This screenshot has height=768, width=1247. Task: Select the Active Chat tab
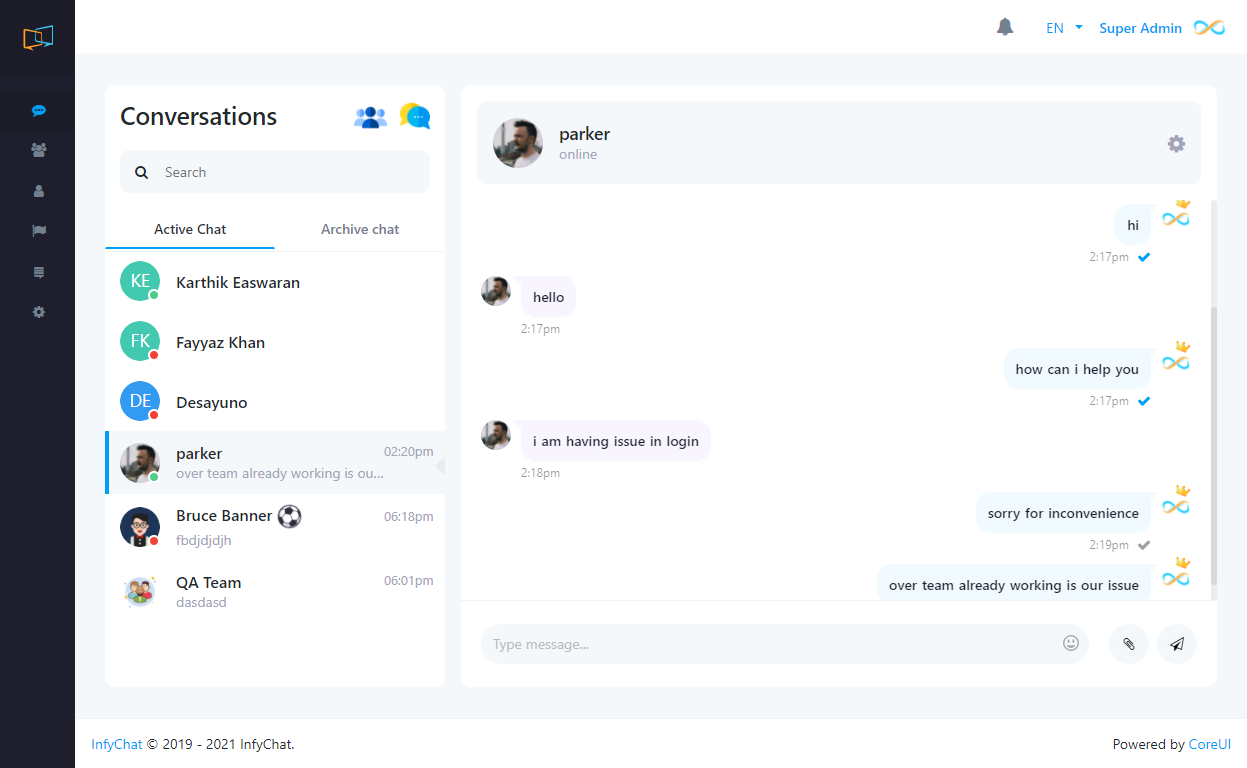pos(189,229)
